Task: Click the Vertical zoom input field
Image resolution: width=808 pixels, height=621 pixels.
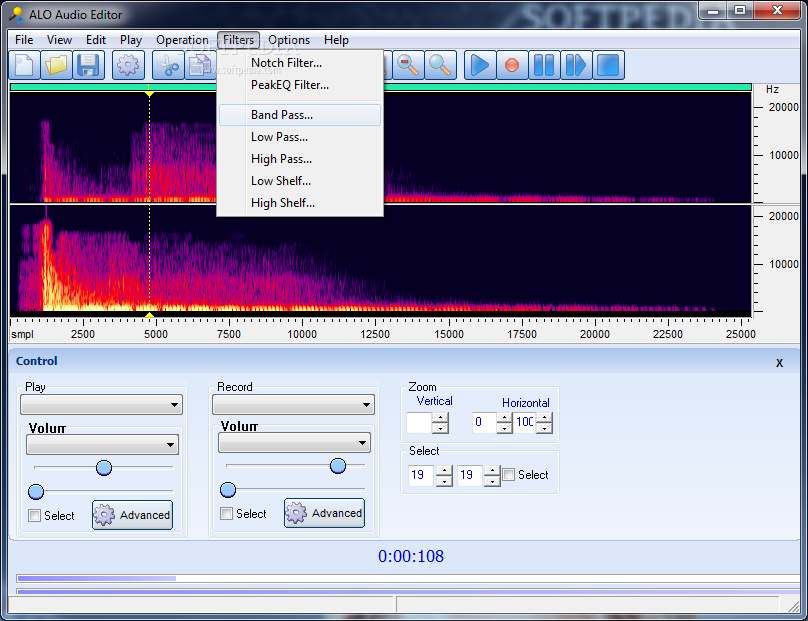Action: 419,423
